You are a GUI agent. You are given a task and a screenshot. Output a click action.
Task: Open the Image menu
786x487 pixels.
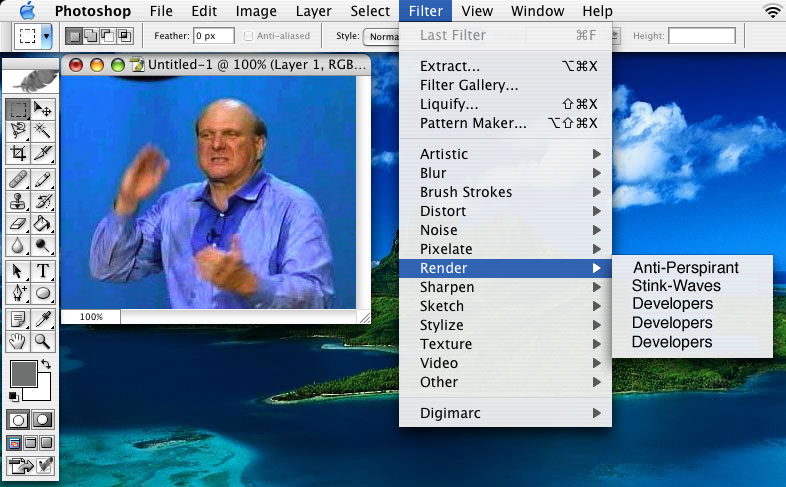(256, 11)
